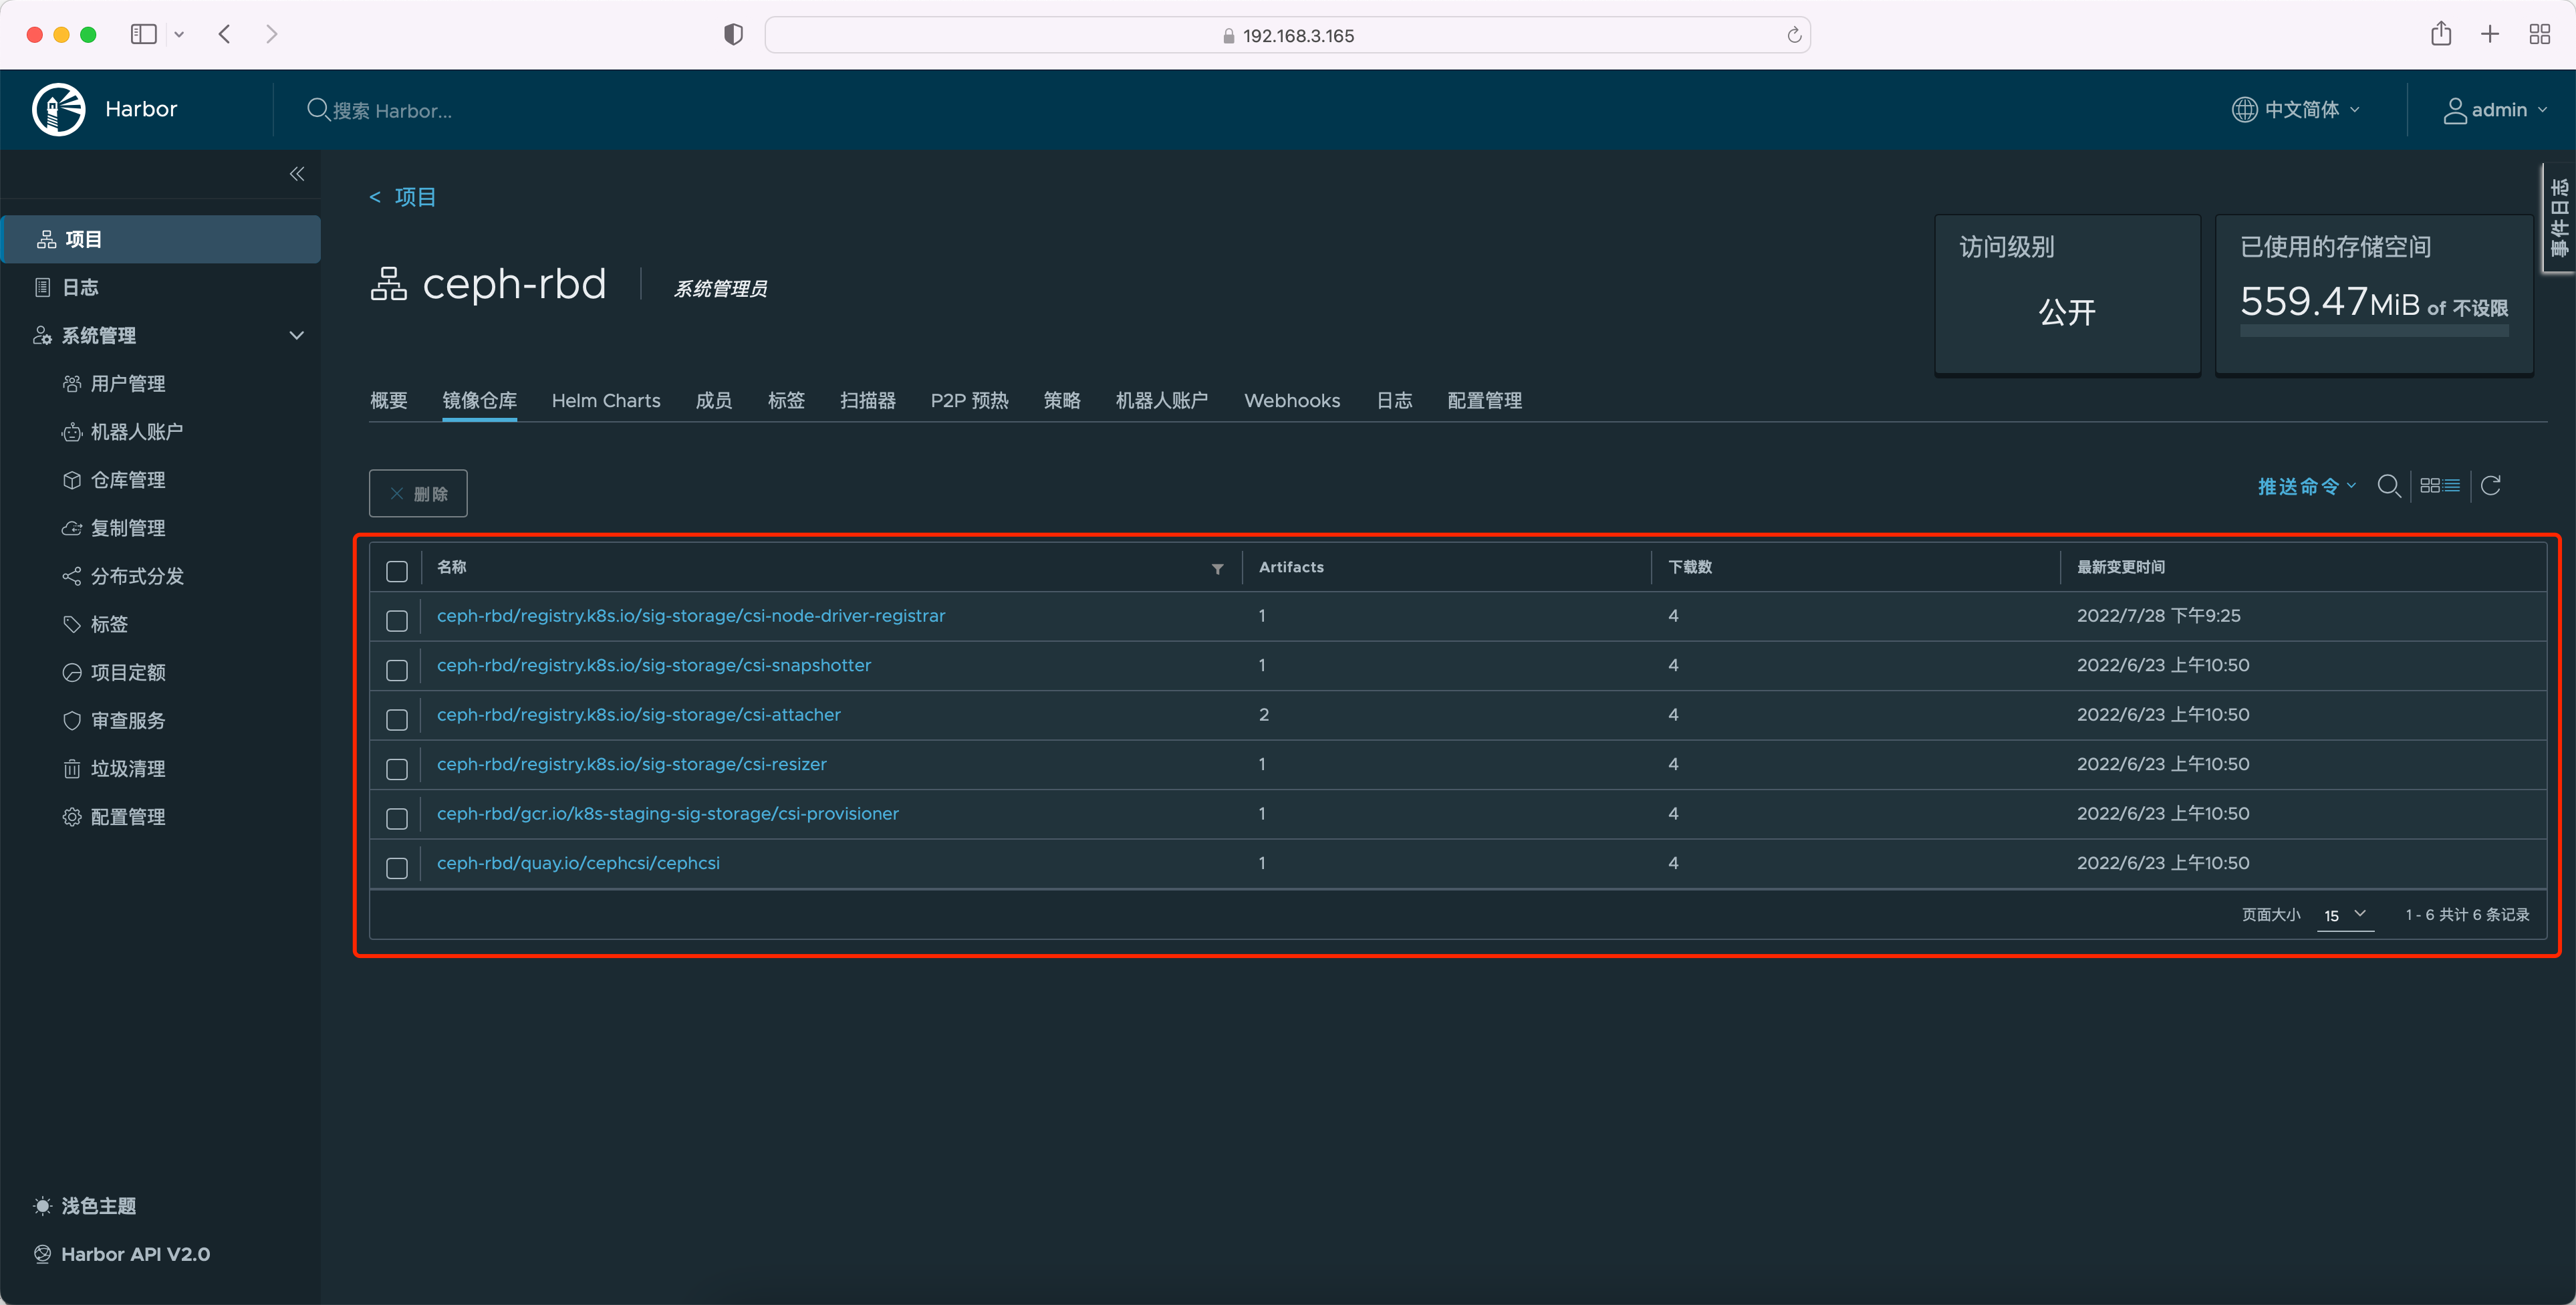This screenshot has height=1305, width=2576.
Task: Open the P2P 预热 tab
Action: click(x=970, y=400)
